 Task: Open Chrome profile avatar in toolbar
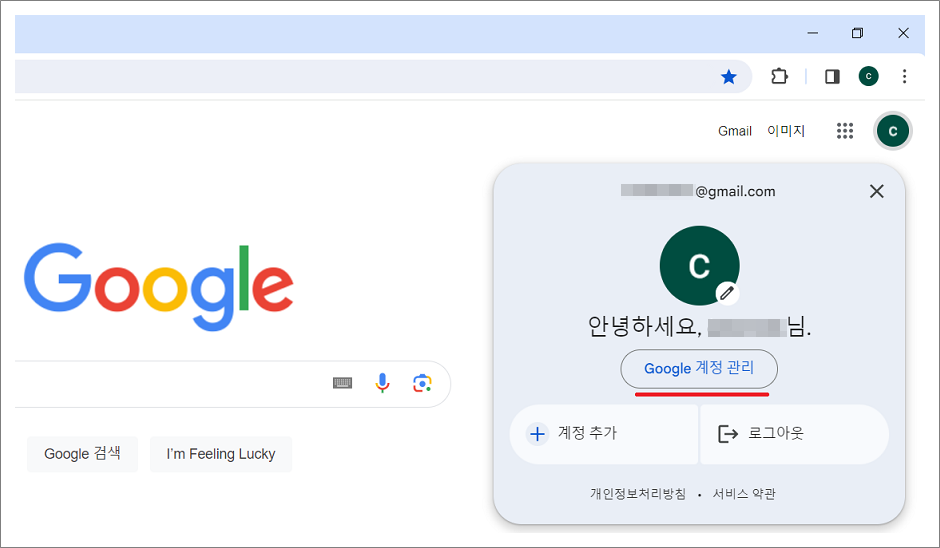(868, 76)
